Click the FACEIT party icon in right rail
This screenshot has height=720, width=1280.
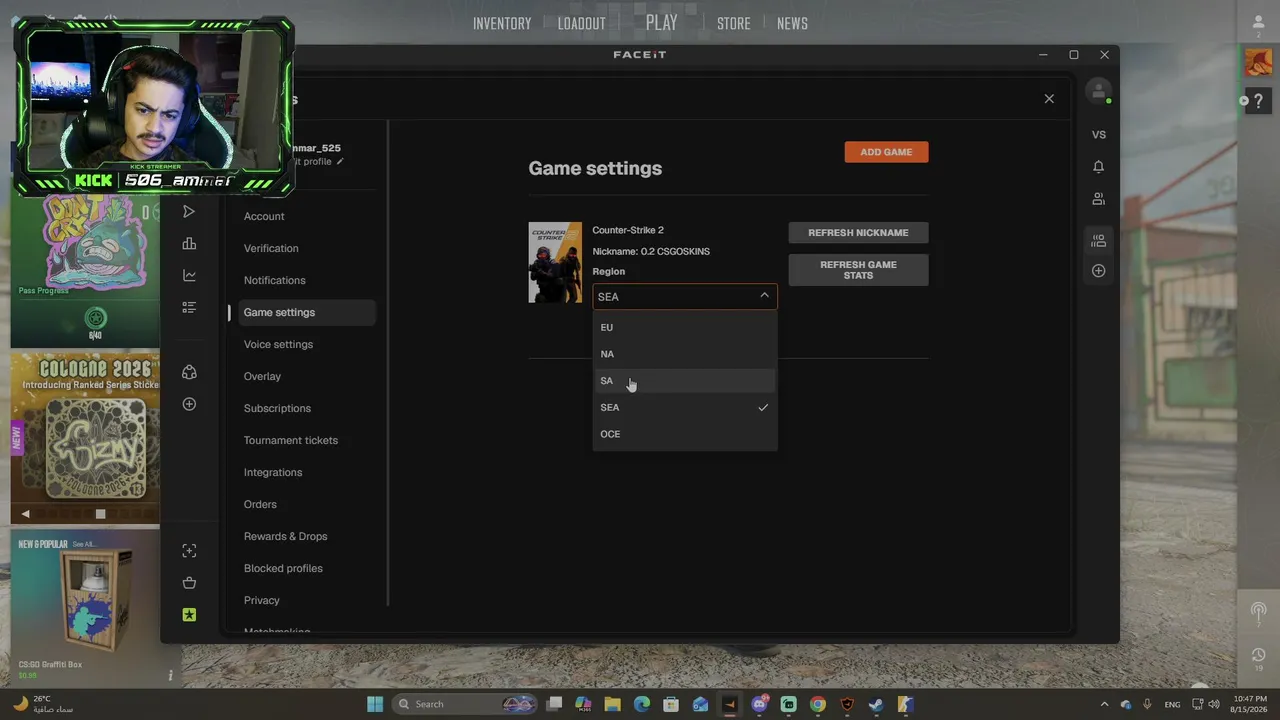[x=1099, y=241]
